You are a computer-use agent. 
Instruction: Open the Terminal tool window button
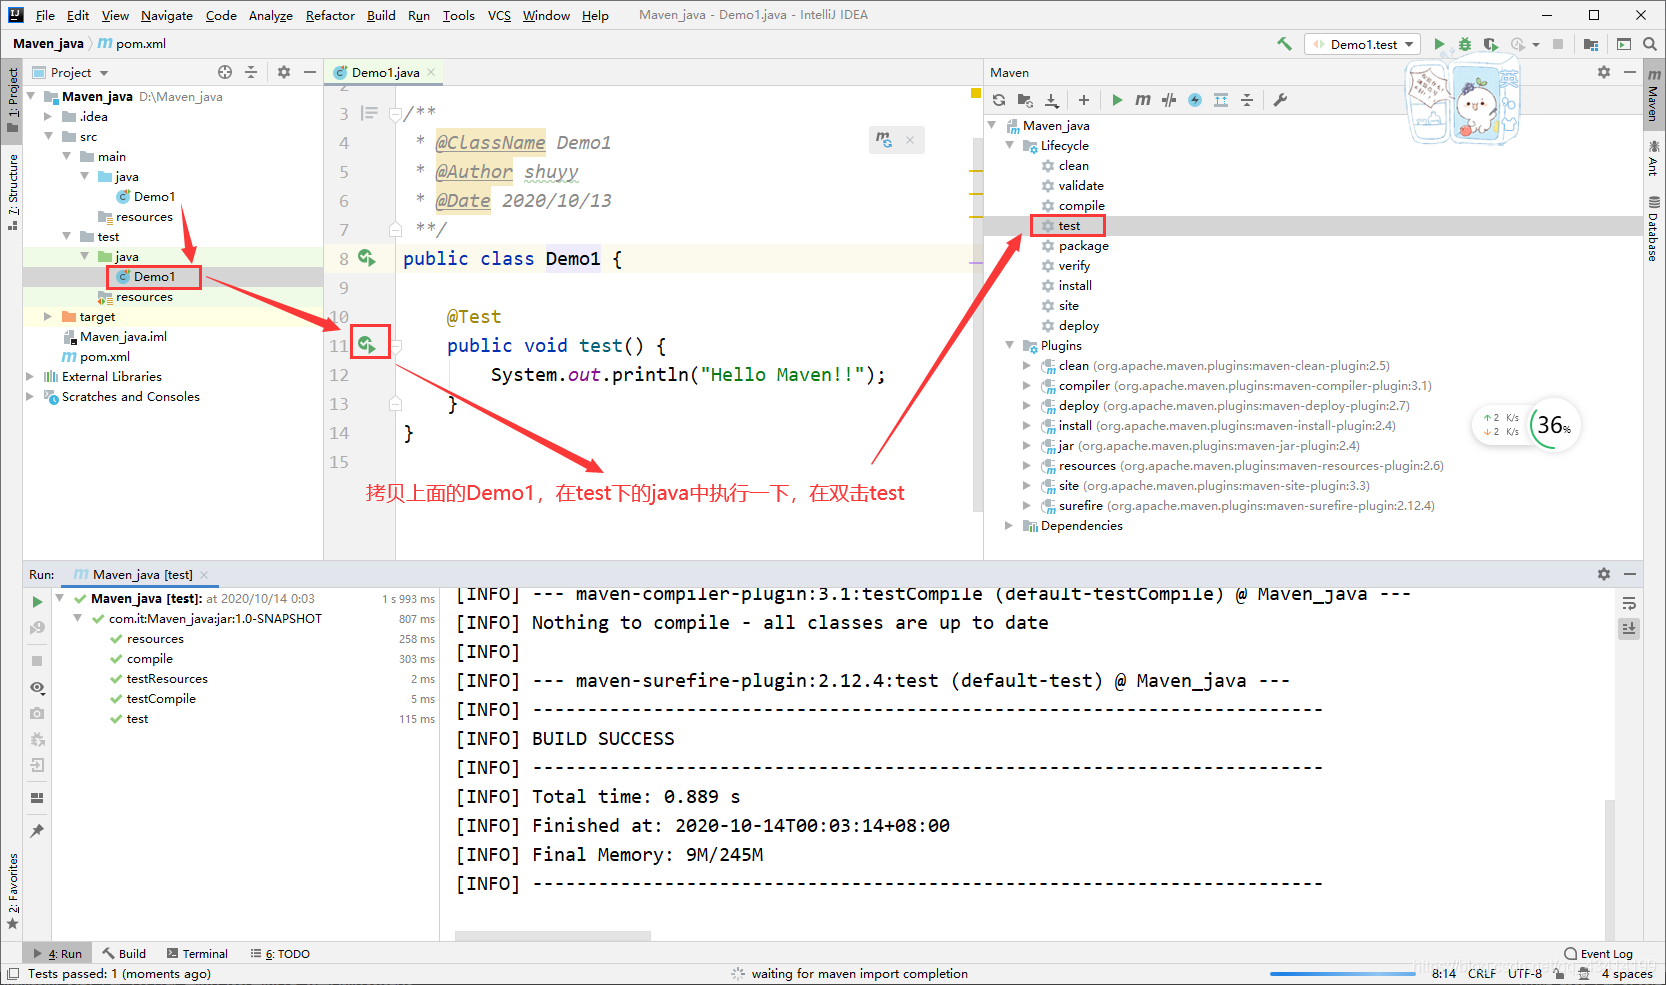(197, 954)
